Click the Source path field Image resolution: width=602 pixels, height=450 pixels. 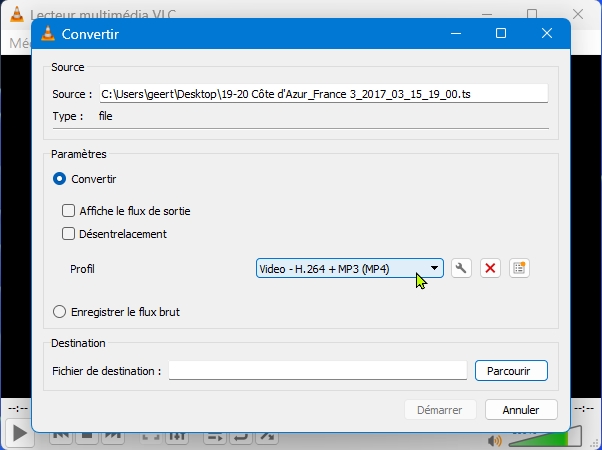pos(324,94)
